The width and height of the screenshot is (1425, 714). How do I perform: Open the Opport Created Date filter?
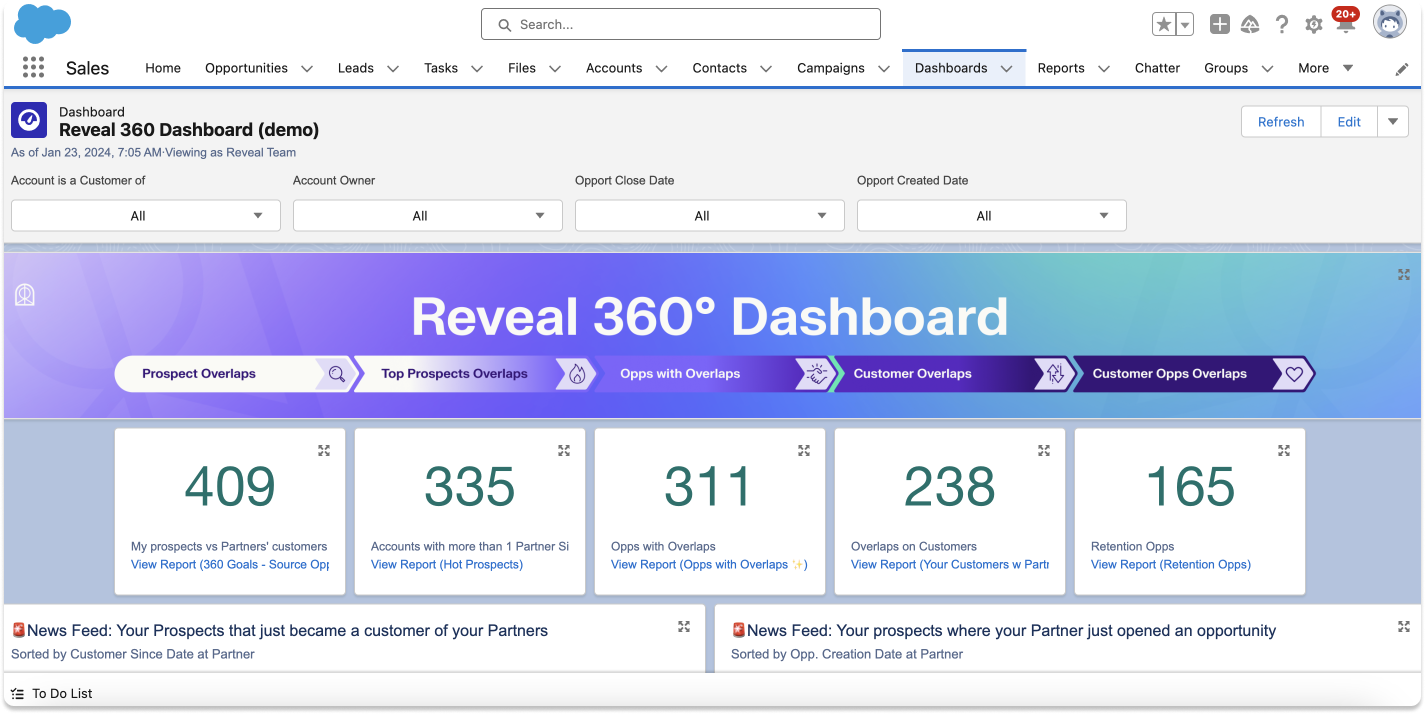pos(992,216)
